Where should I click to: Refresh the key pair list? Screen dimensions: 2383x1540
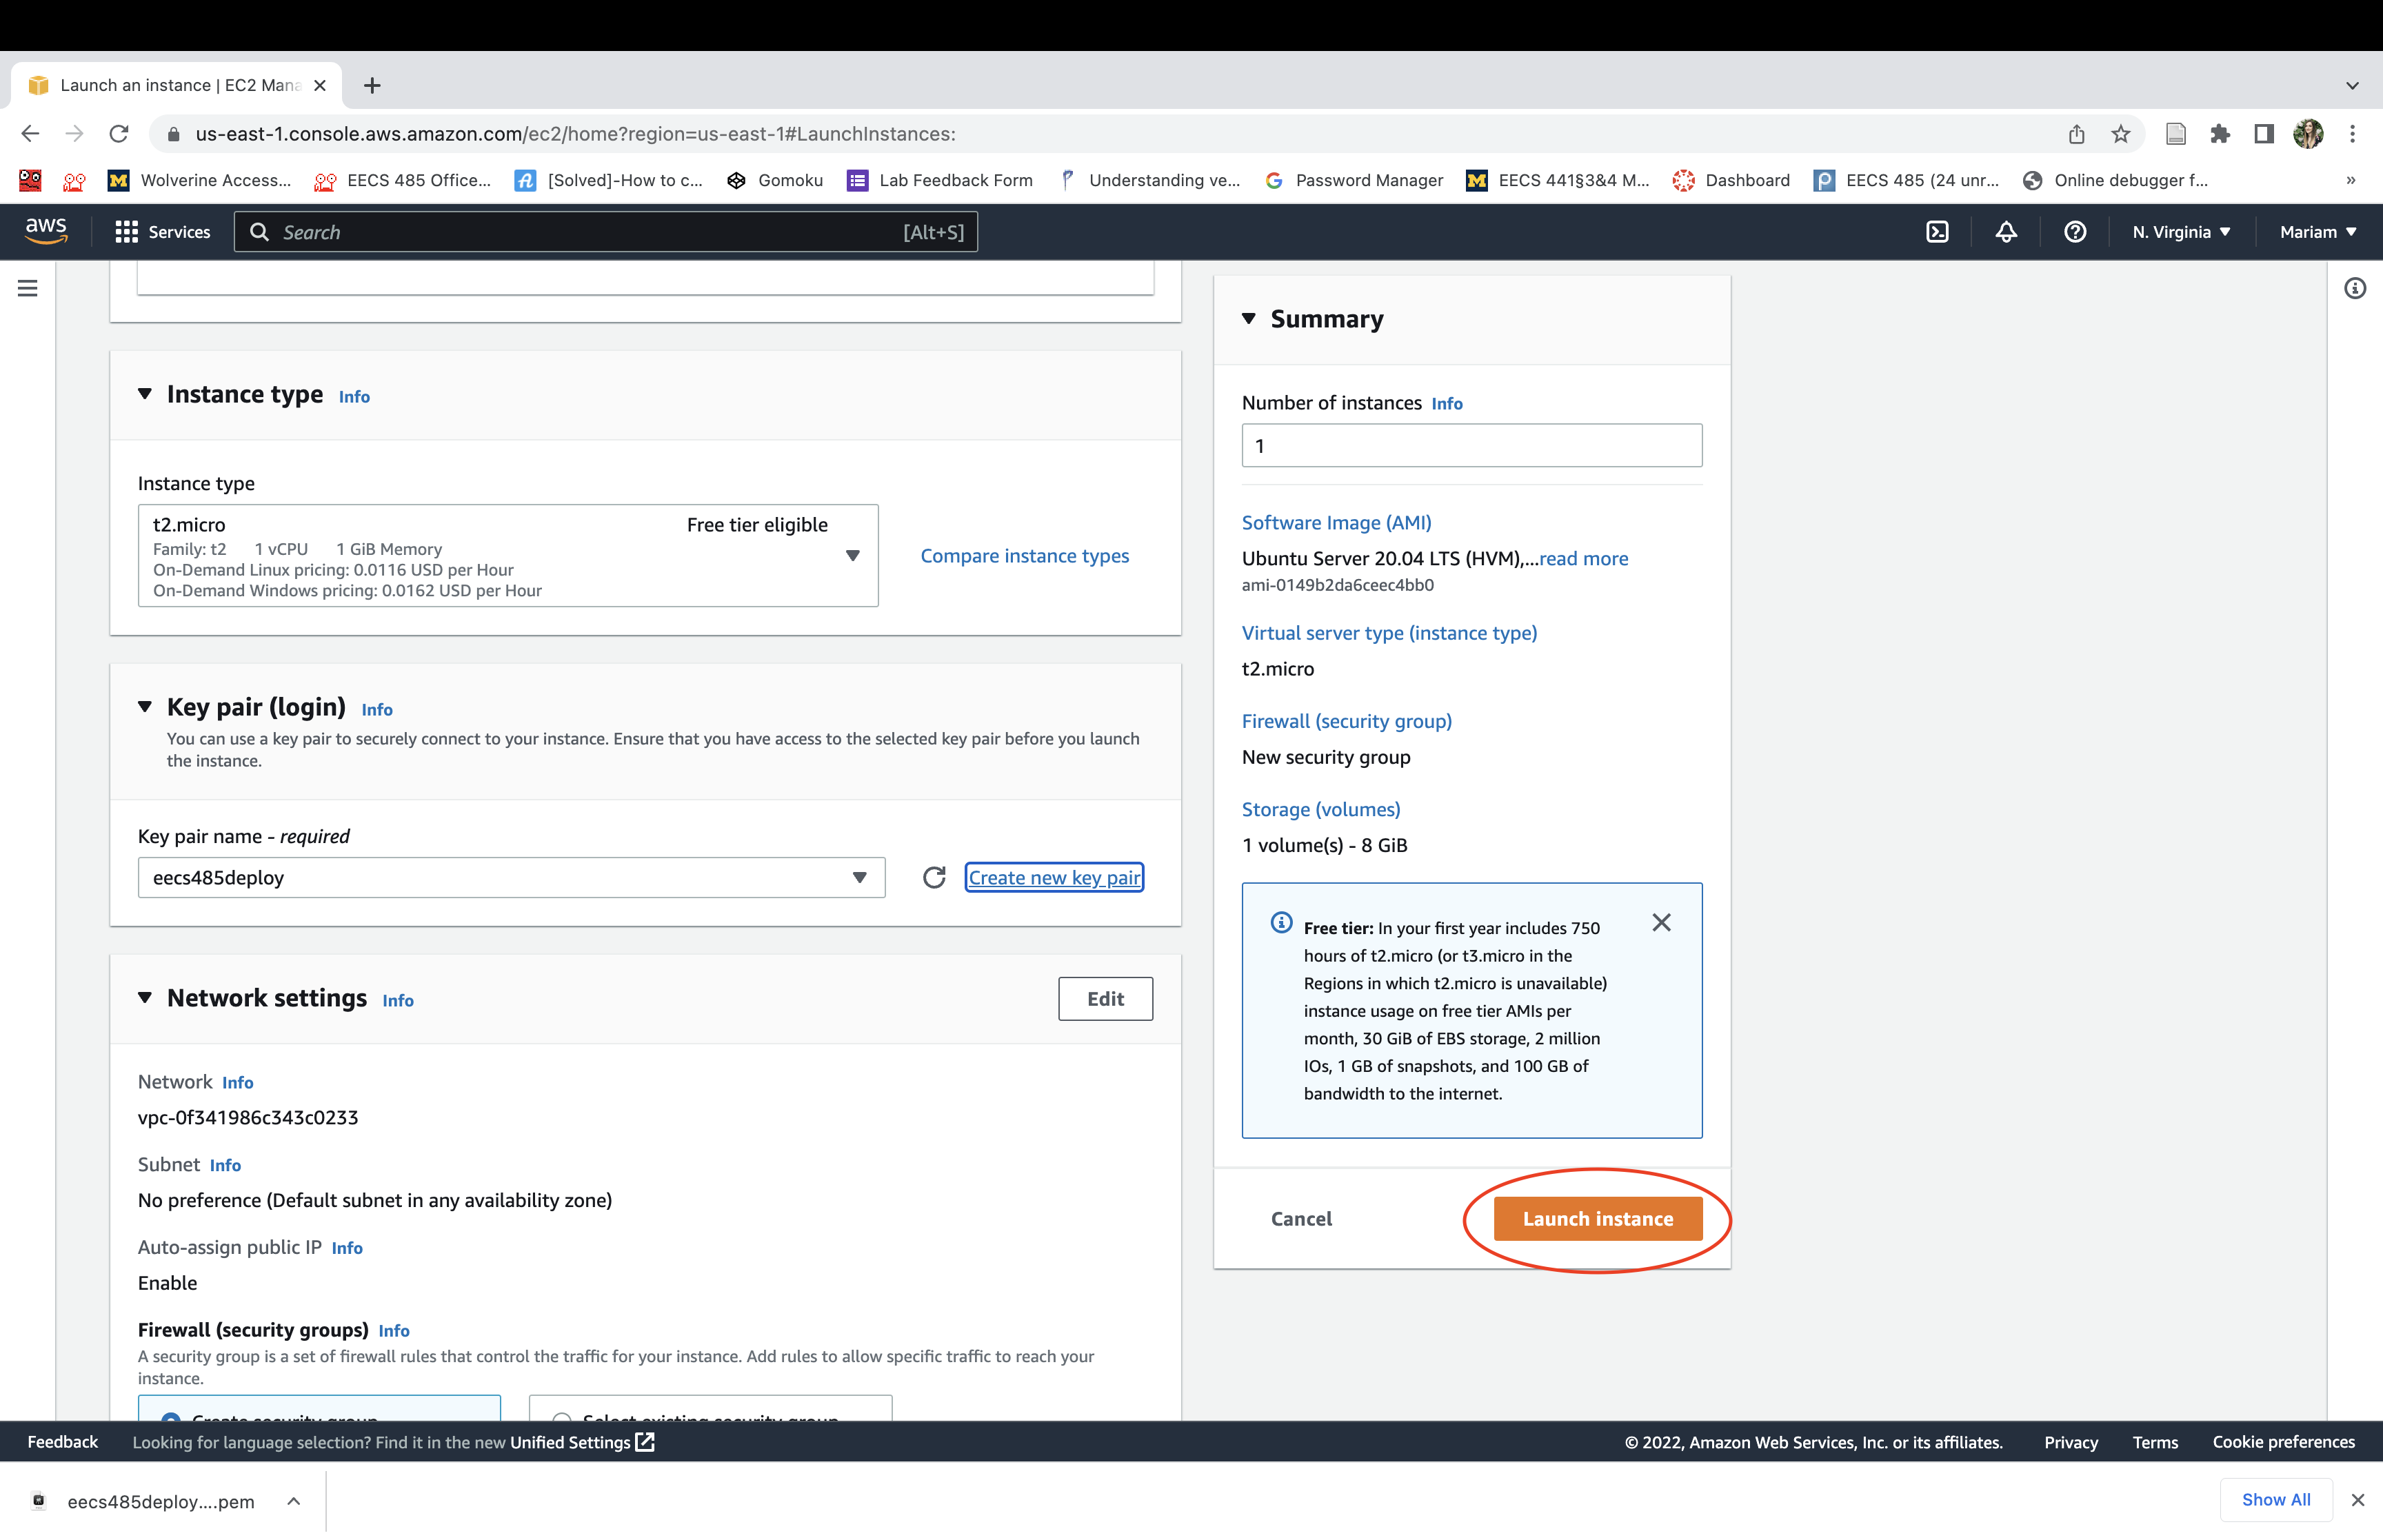[934, 877]
